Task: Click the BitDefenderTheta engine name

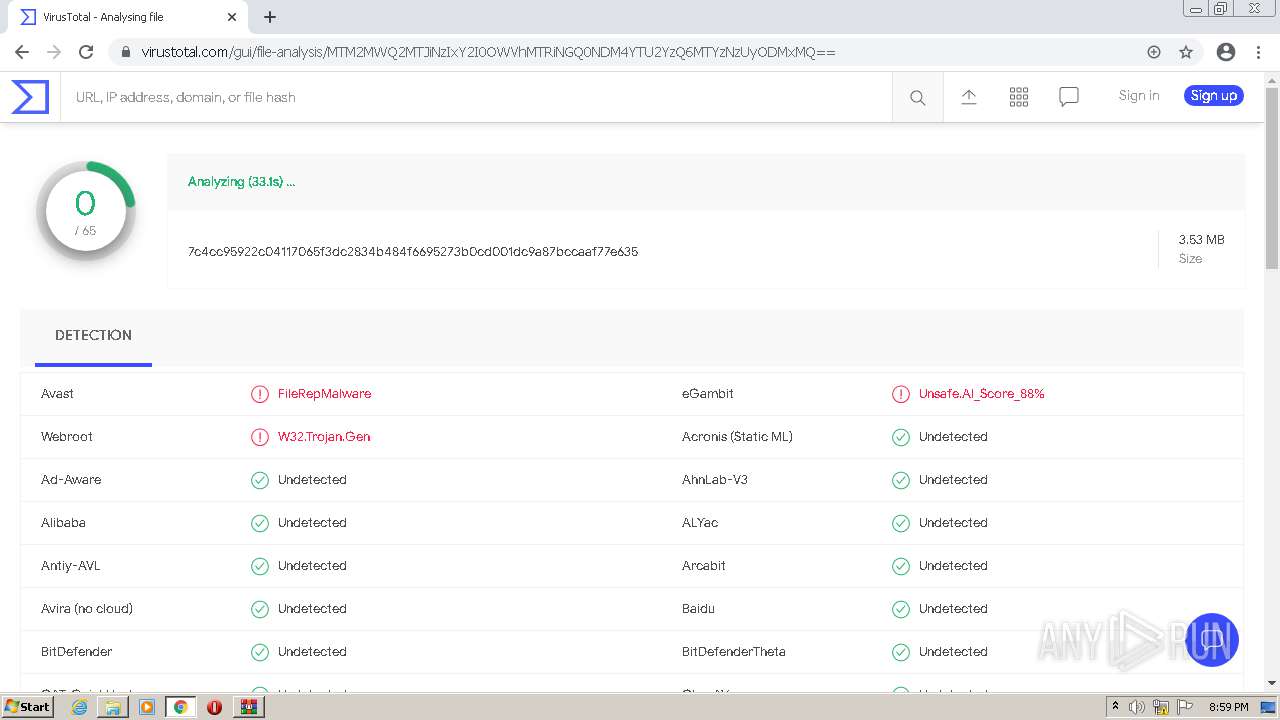Action: tap(734, 652)
